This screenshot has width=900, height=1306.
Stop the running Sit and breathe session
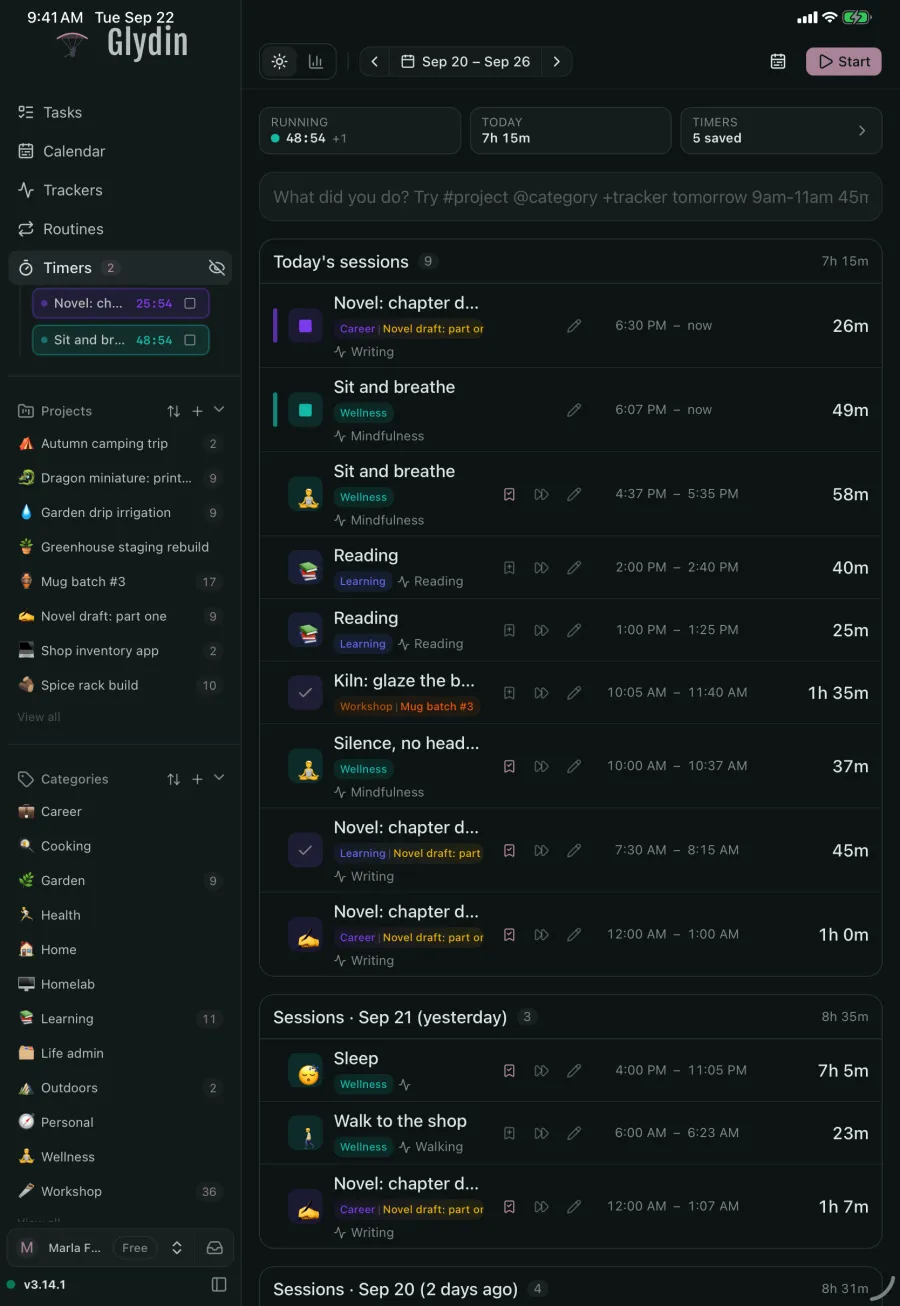(x=305, y=410)
